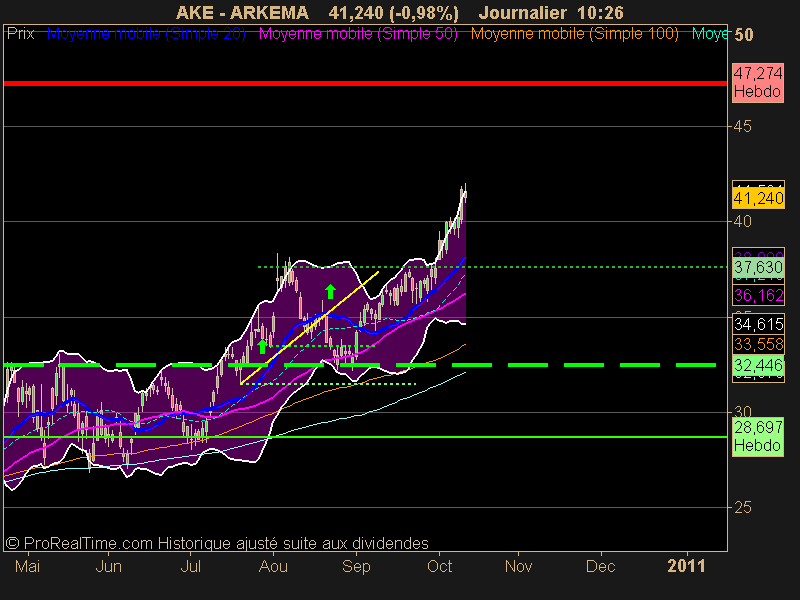Click the '2011' year on time axis
The image size is (800, 600).
(687, 566)
